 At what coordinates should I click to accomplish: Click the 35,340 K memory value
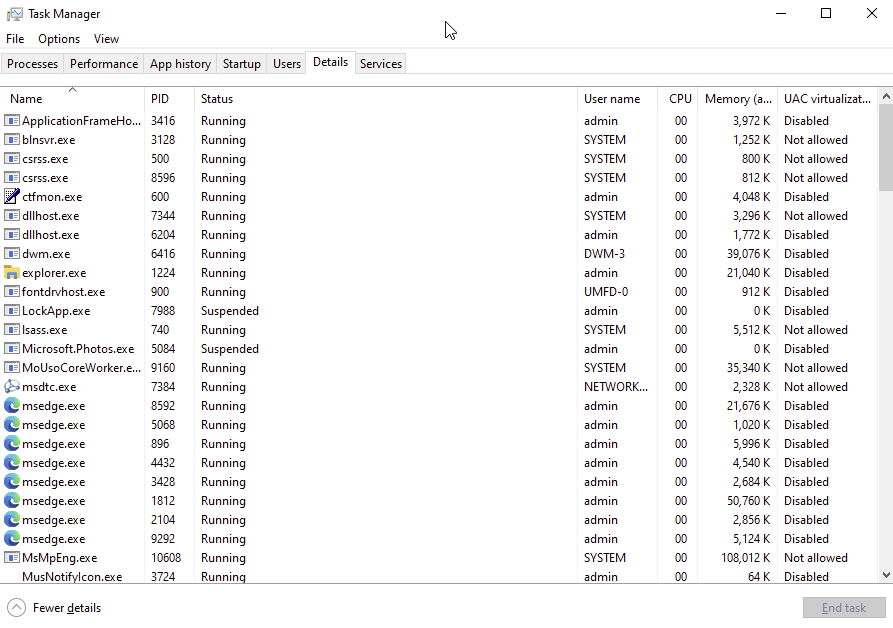tap(748, 368)
